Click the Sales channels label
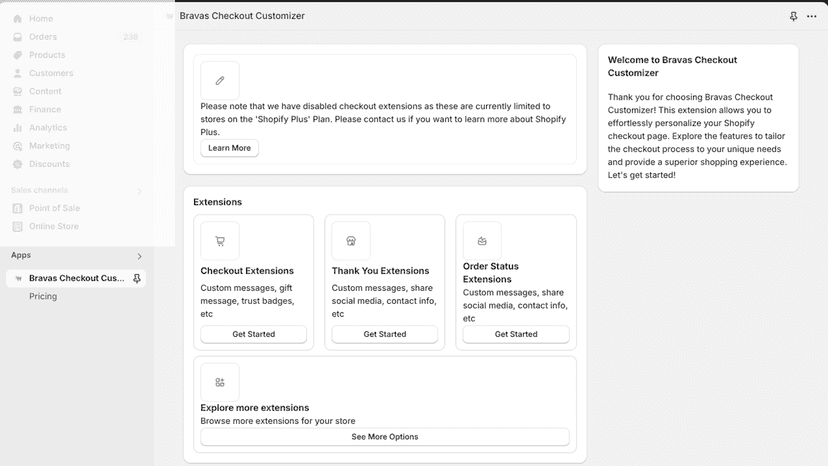 click(40, 190)
